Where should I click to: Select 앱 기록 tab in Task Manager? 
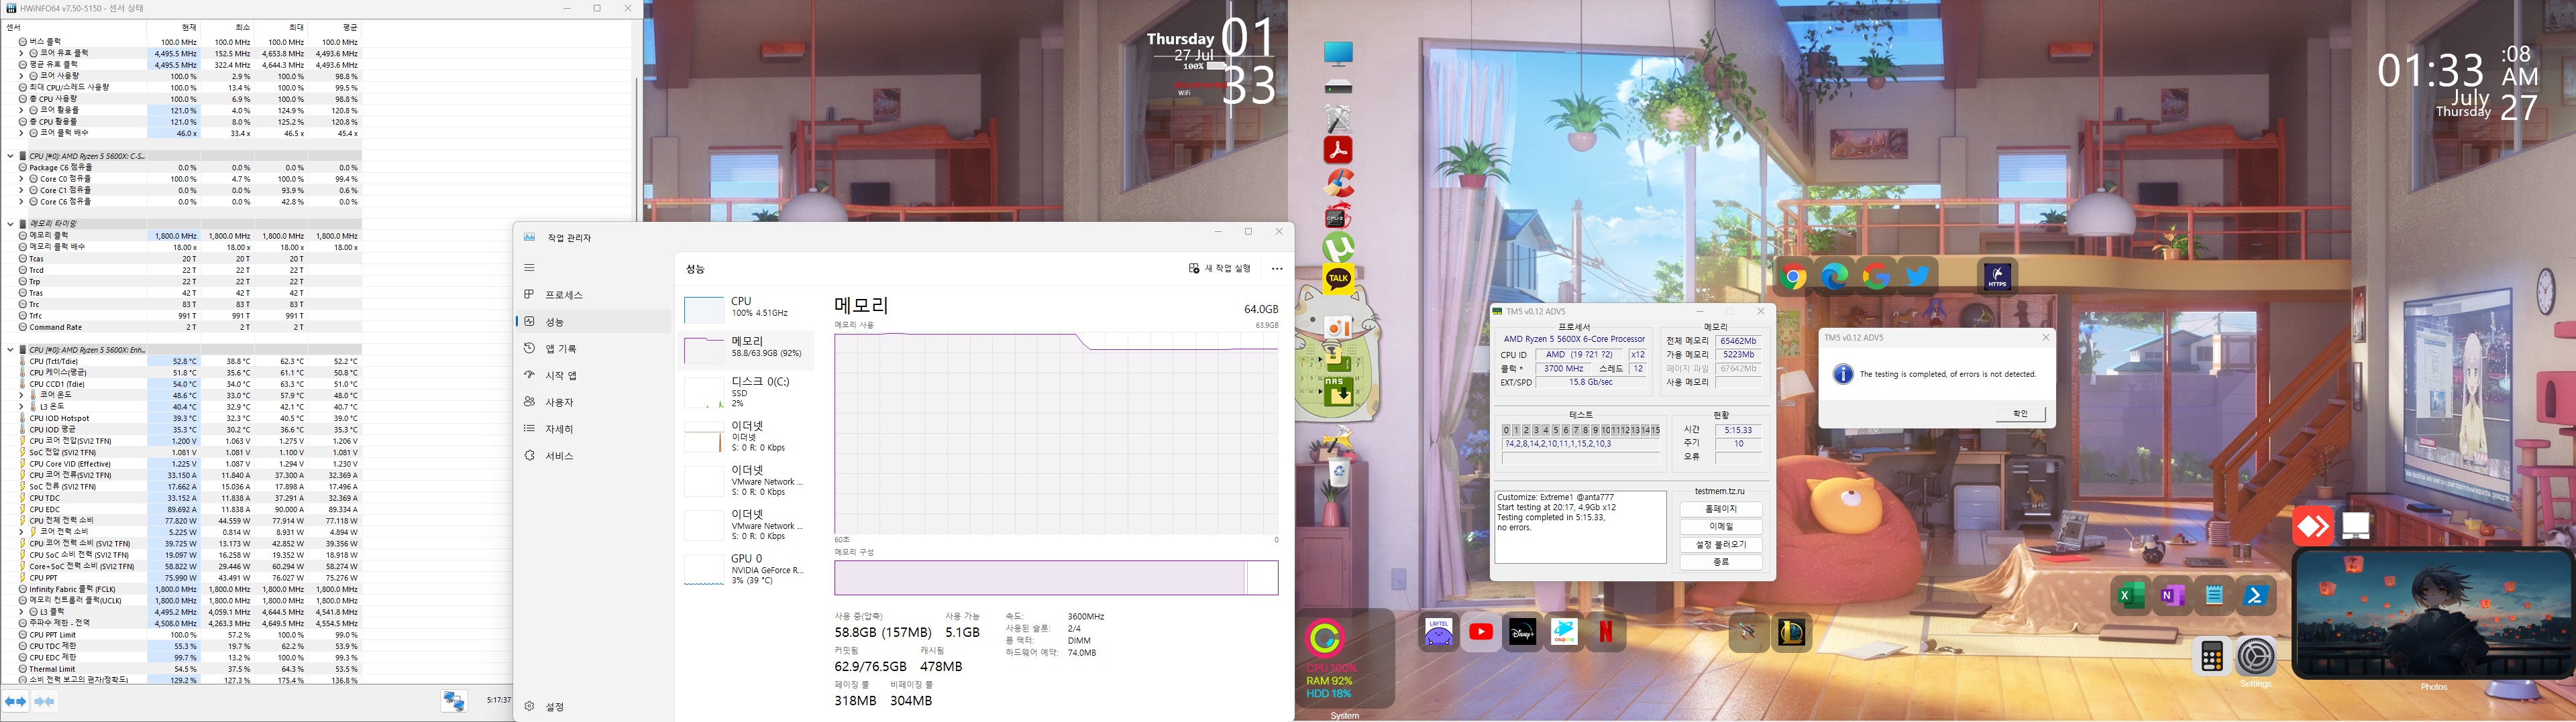594,349
